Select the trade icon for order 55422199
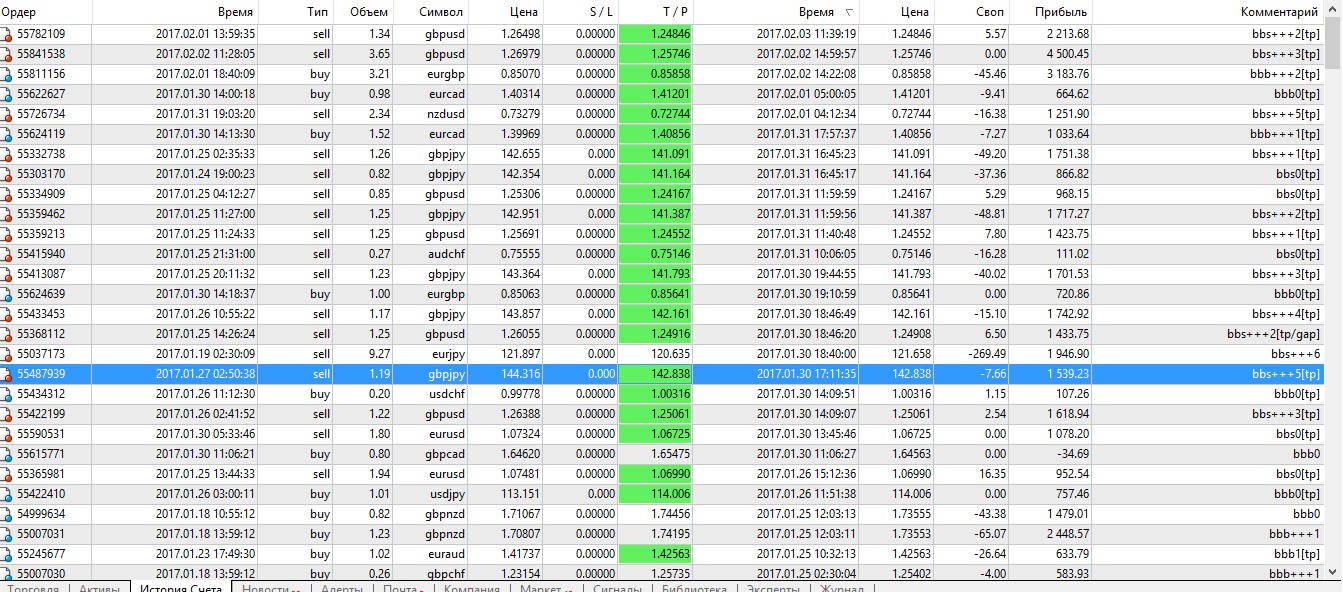The height and width of the screenshot is (592, 1343). (7, 414)
